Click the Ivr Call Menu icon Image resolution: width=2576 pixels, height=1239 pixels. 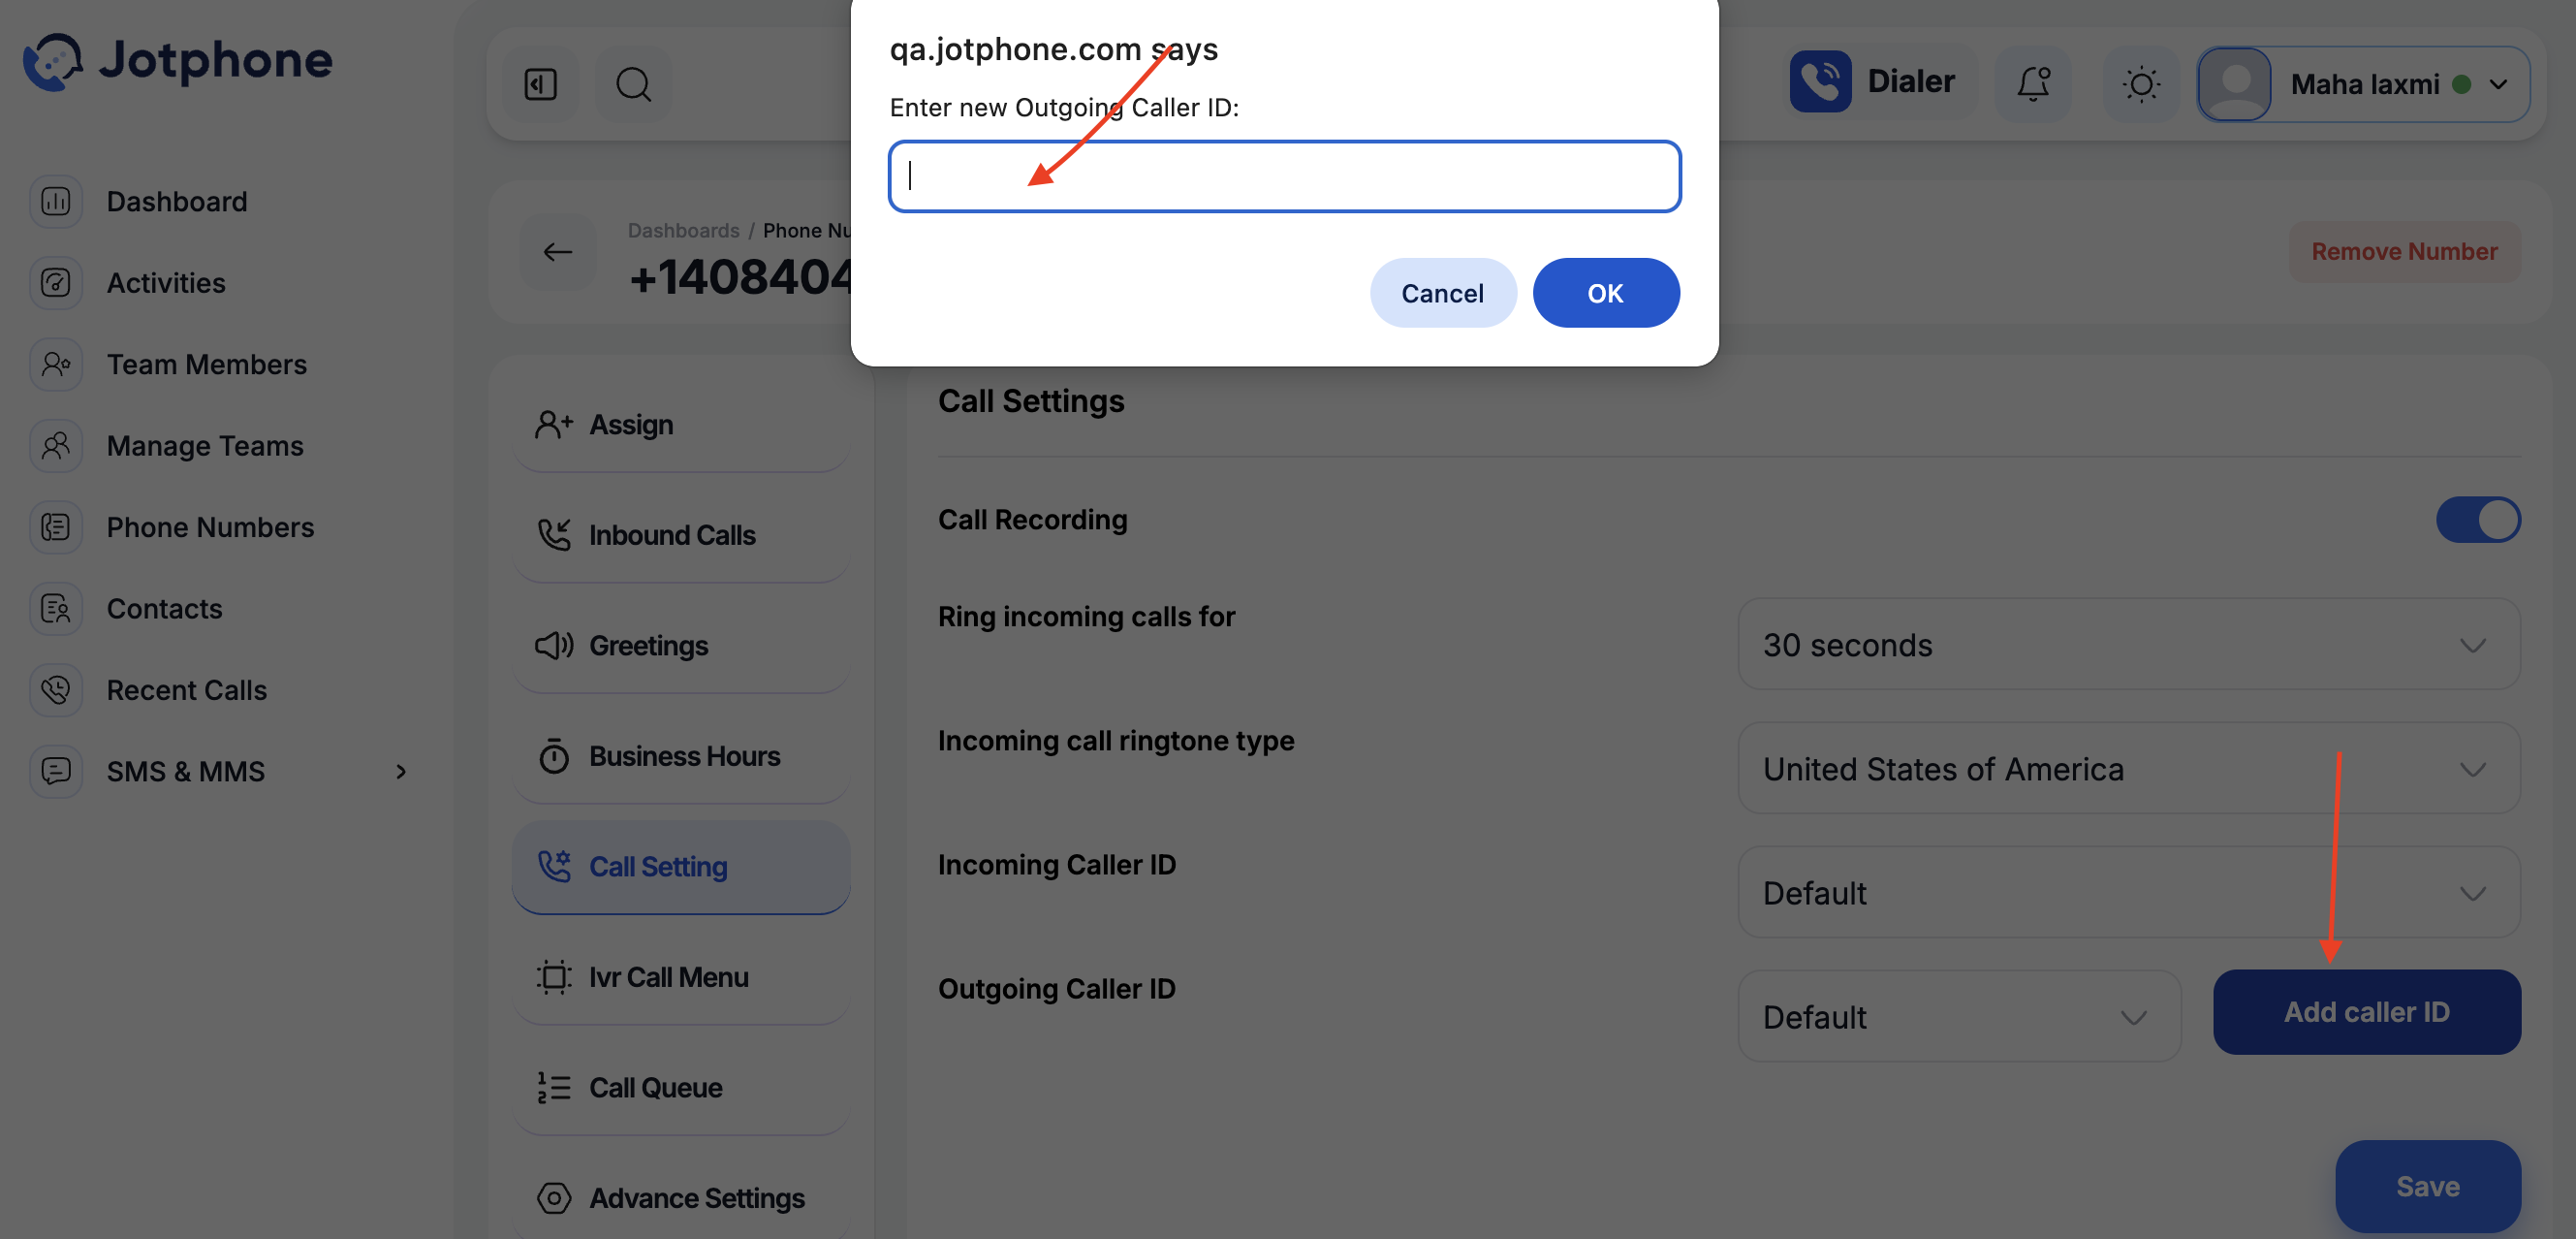click(x=554, y=977)
